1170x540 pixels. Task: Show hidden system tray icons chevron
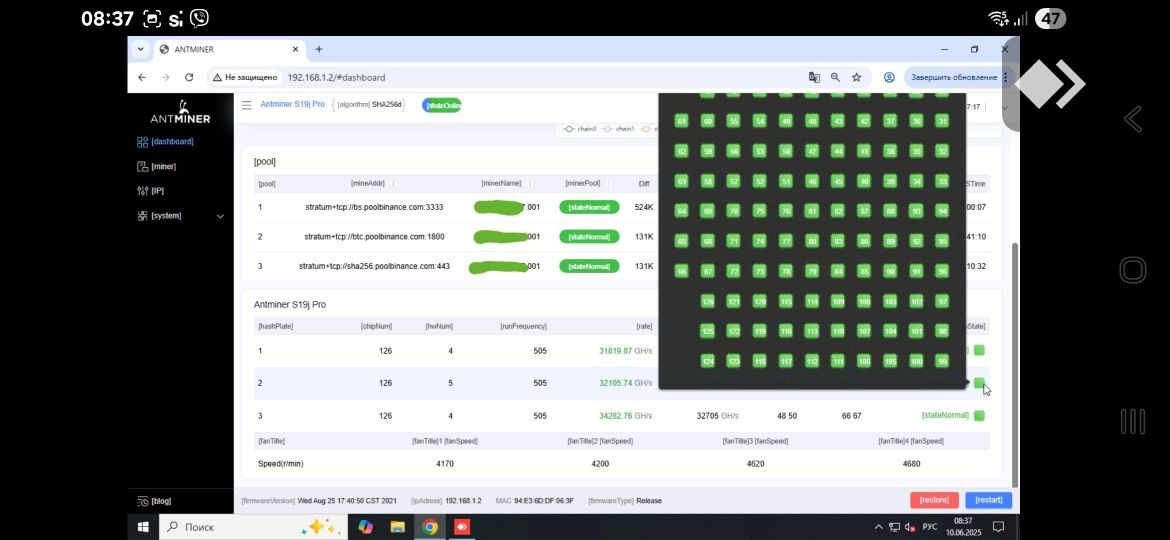pos(878,527)
